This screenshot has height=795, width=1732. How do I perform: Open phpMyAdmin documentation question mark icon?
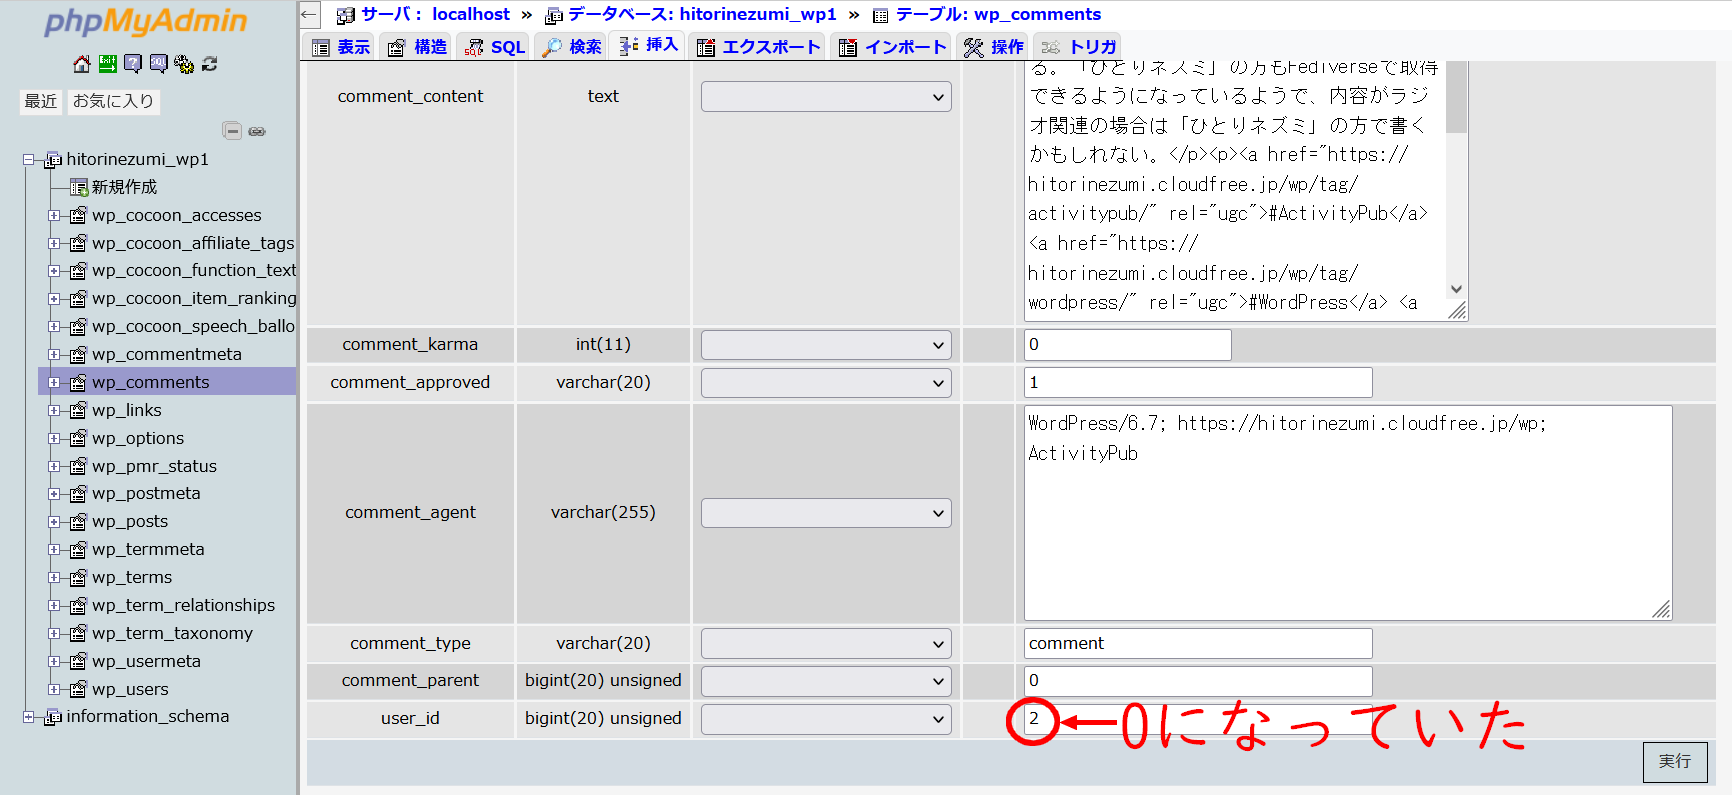pyautogui.click(x=133, y=64)
